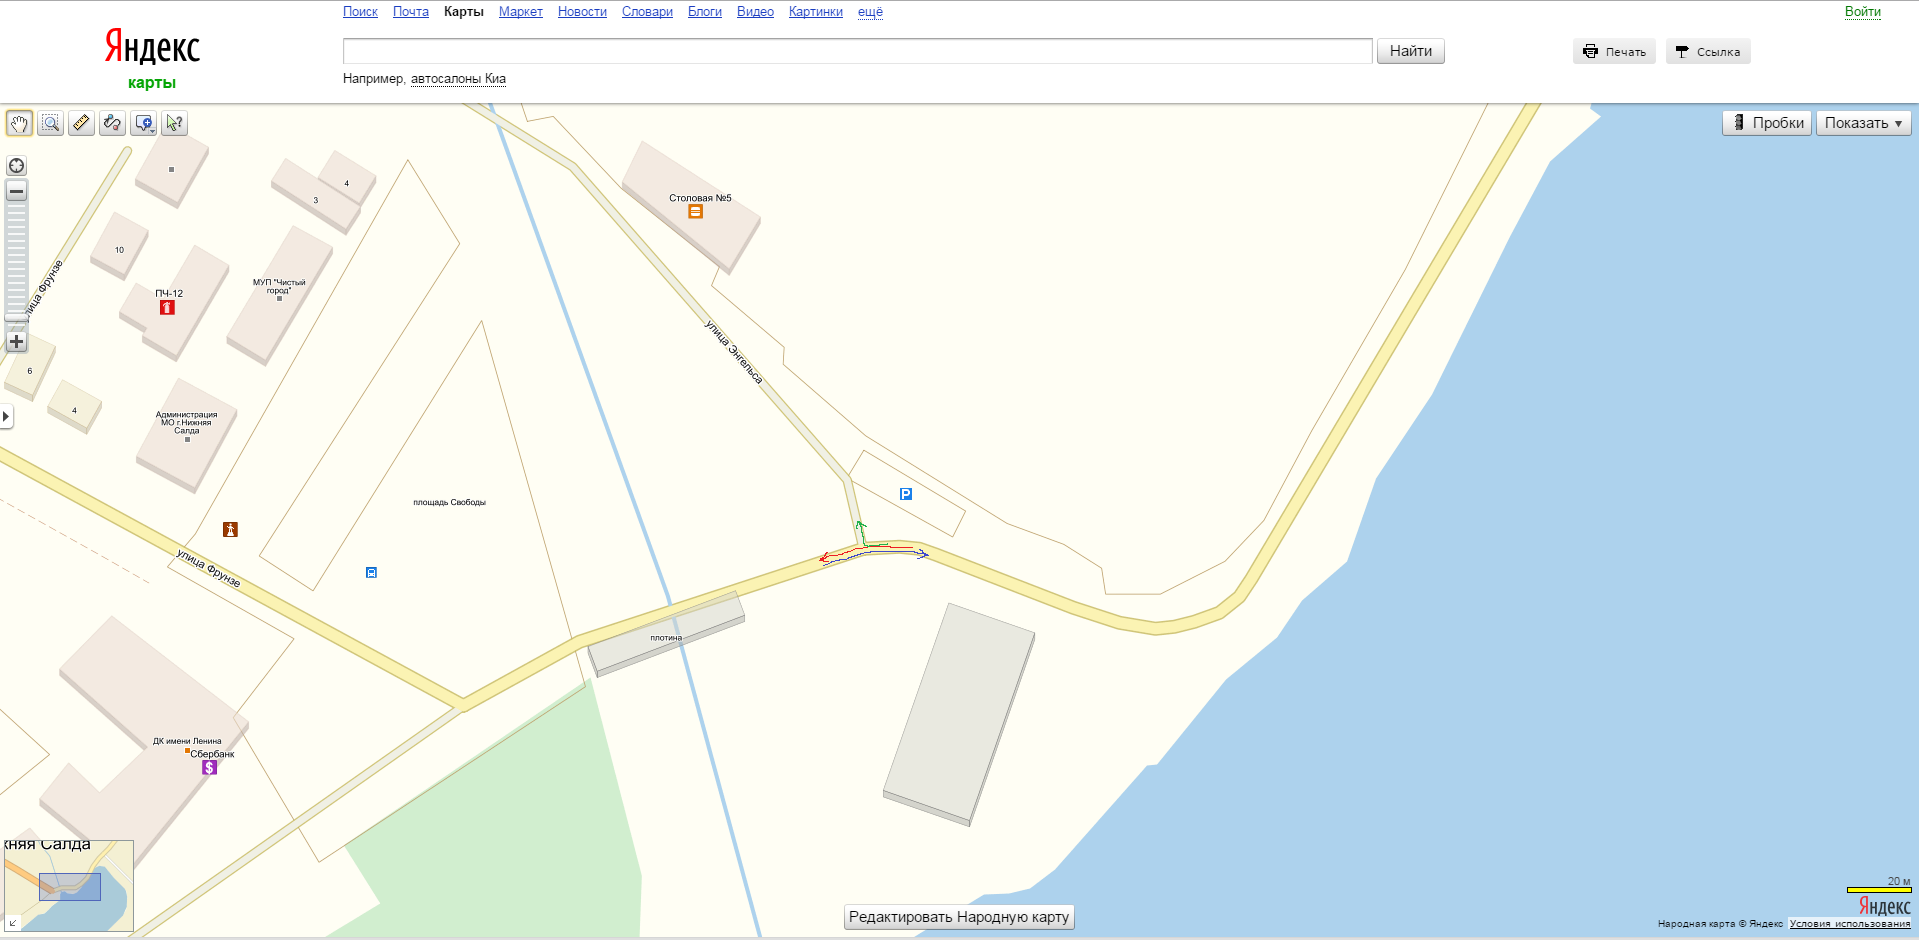The height and width of the screenshot is (940, 1919).
Task: Click the parking icon near улица Энгельса
Action: pyautogui.click(x=906, y=494)
